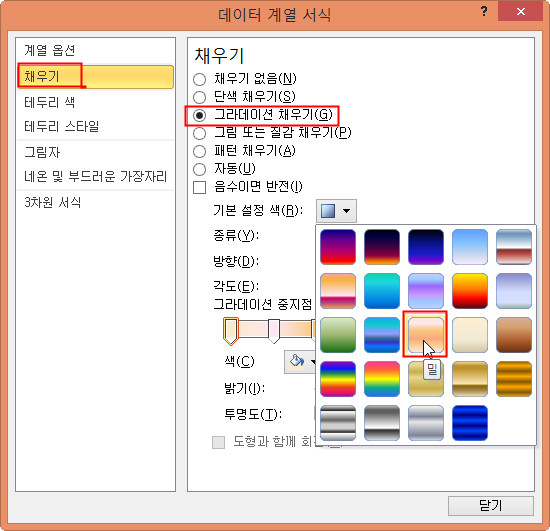Enable 음수이면 반전(I) checkbox
550x531 pixels.
(199, 187)
